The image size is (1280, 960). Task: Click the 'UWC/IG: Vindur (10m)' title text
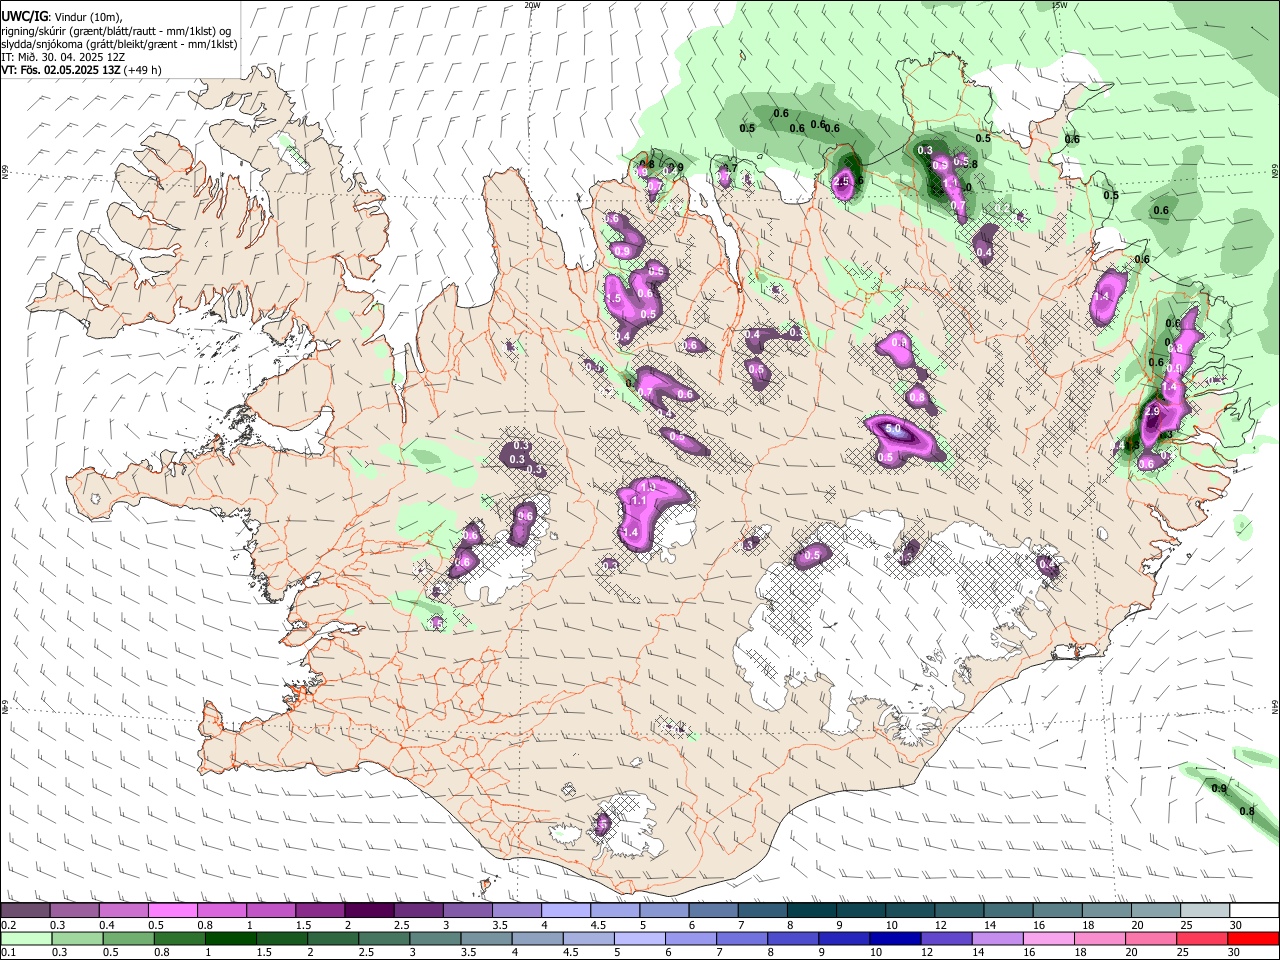[x=62, y=17]
